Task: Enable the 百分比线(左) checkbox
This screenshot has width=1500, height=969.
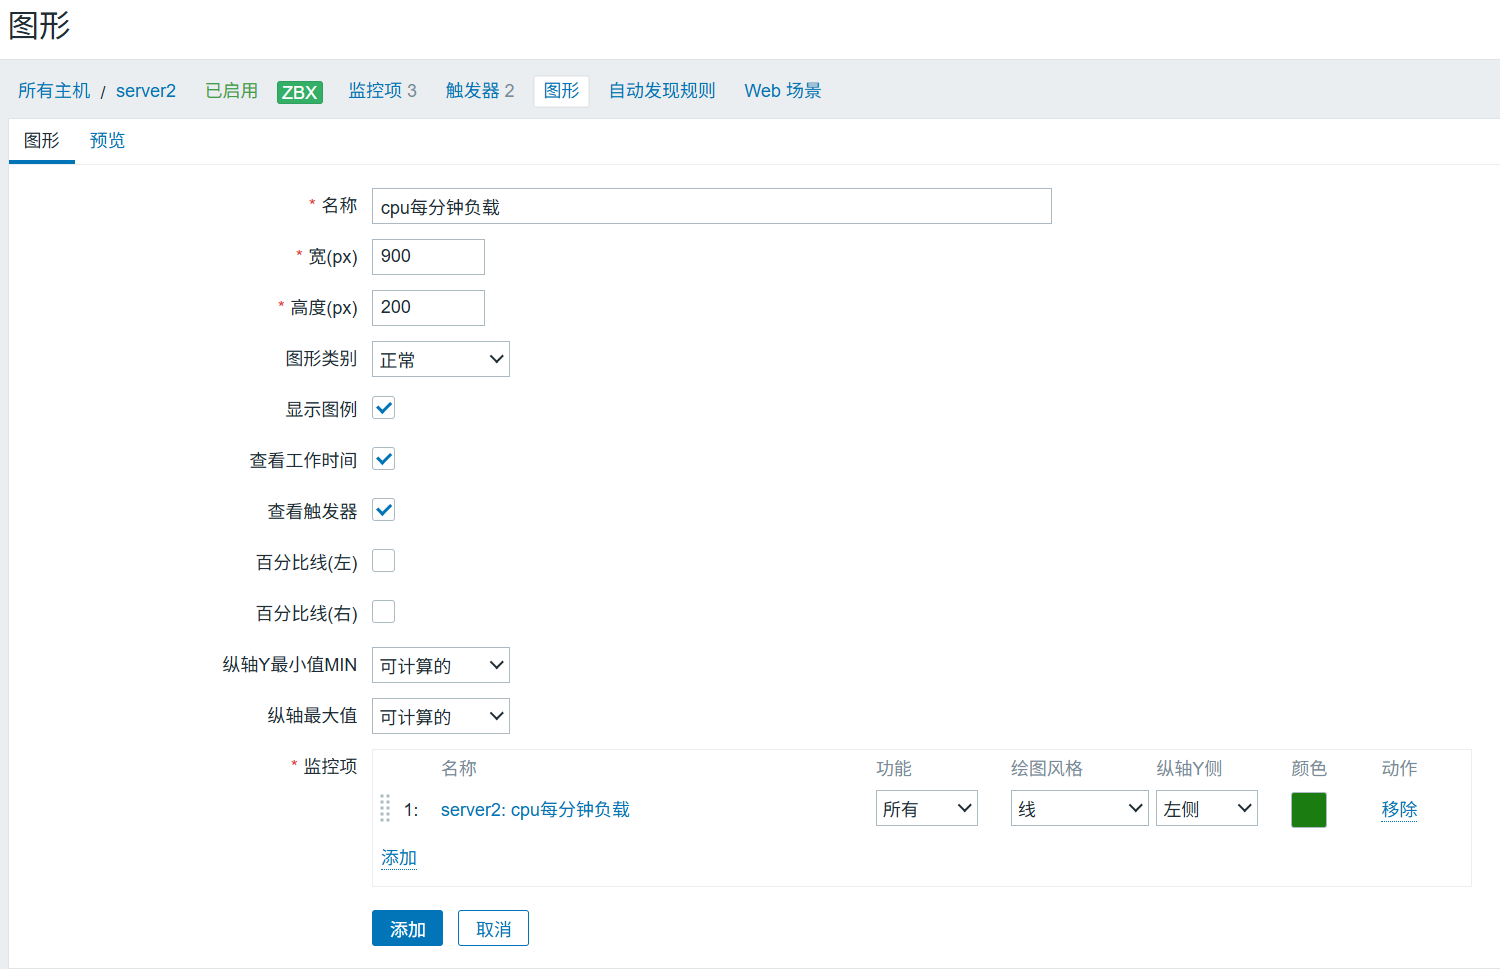Action: tap(384, 561)
